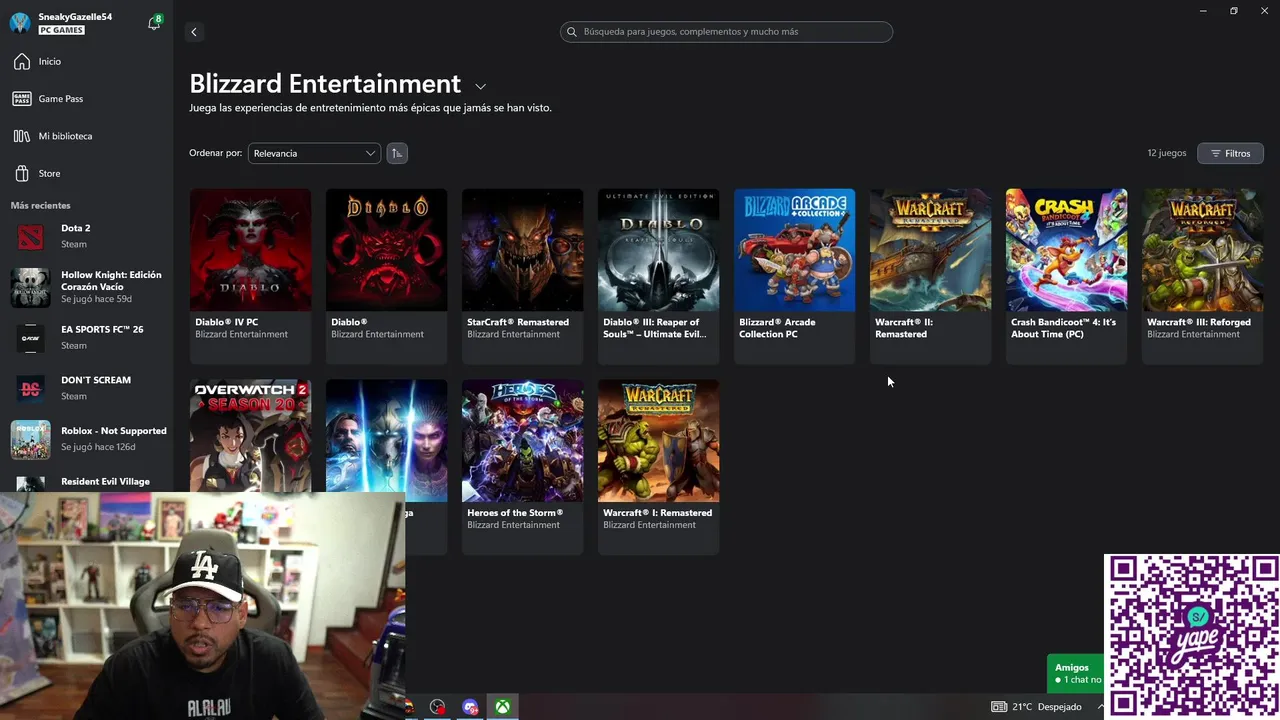The height and width of the screenshot is (720, 1280).
Task: Launch Dota 2 from recent list
Action: [x=86, y=236]
